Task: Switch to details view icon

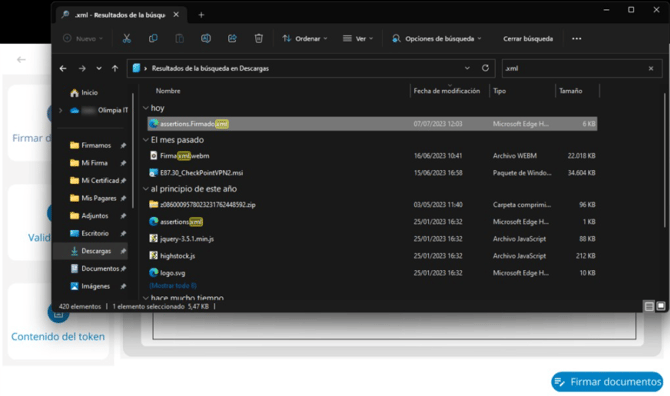Action: click(x=649, y=306)
